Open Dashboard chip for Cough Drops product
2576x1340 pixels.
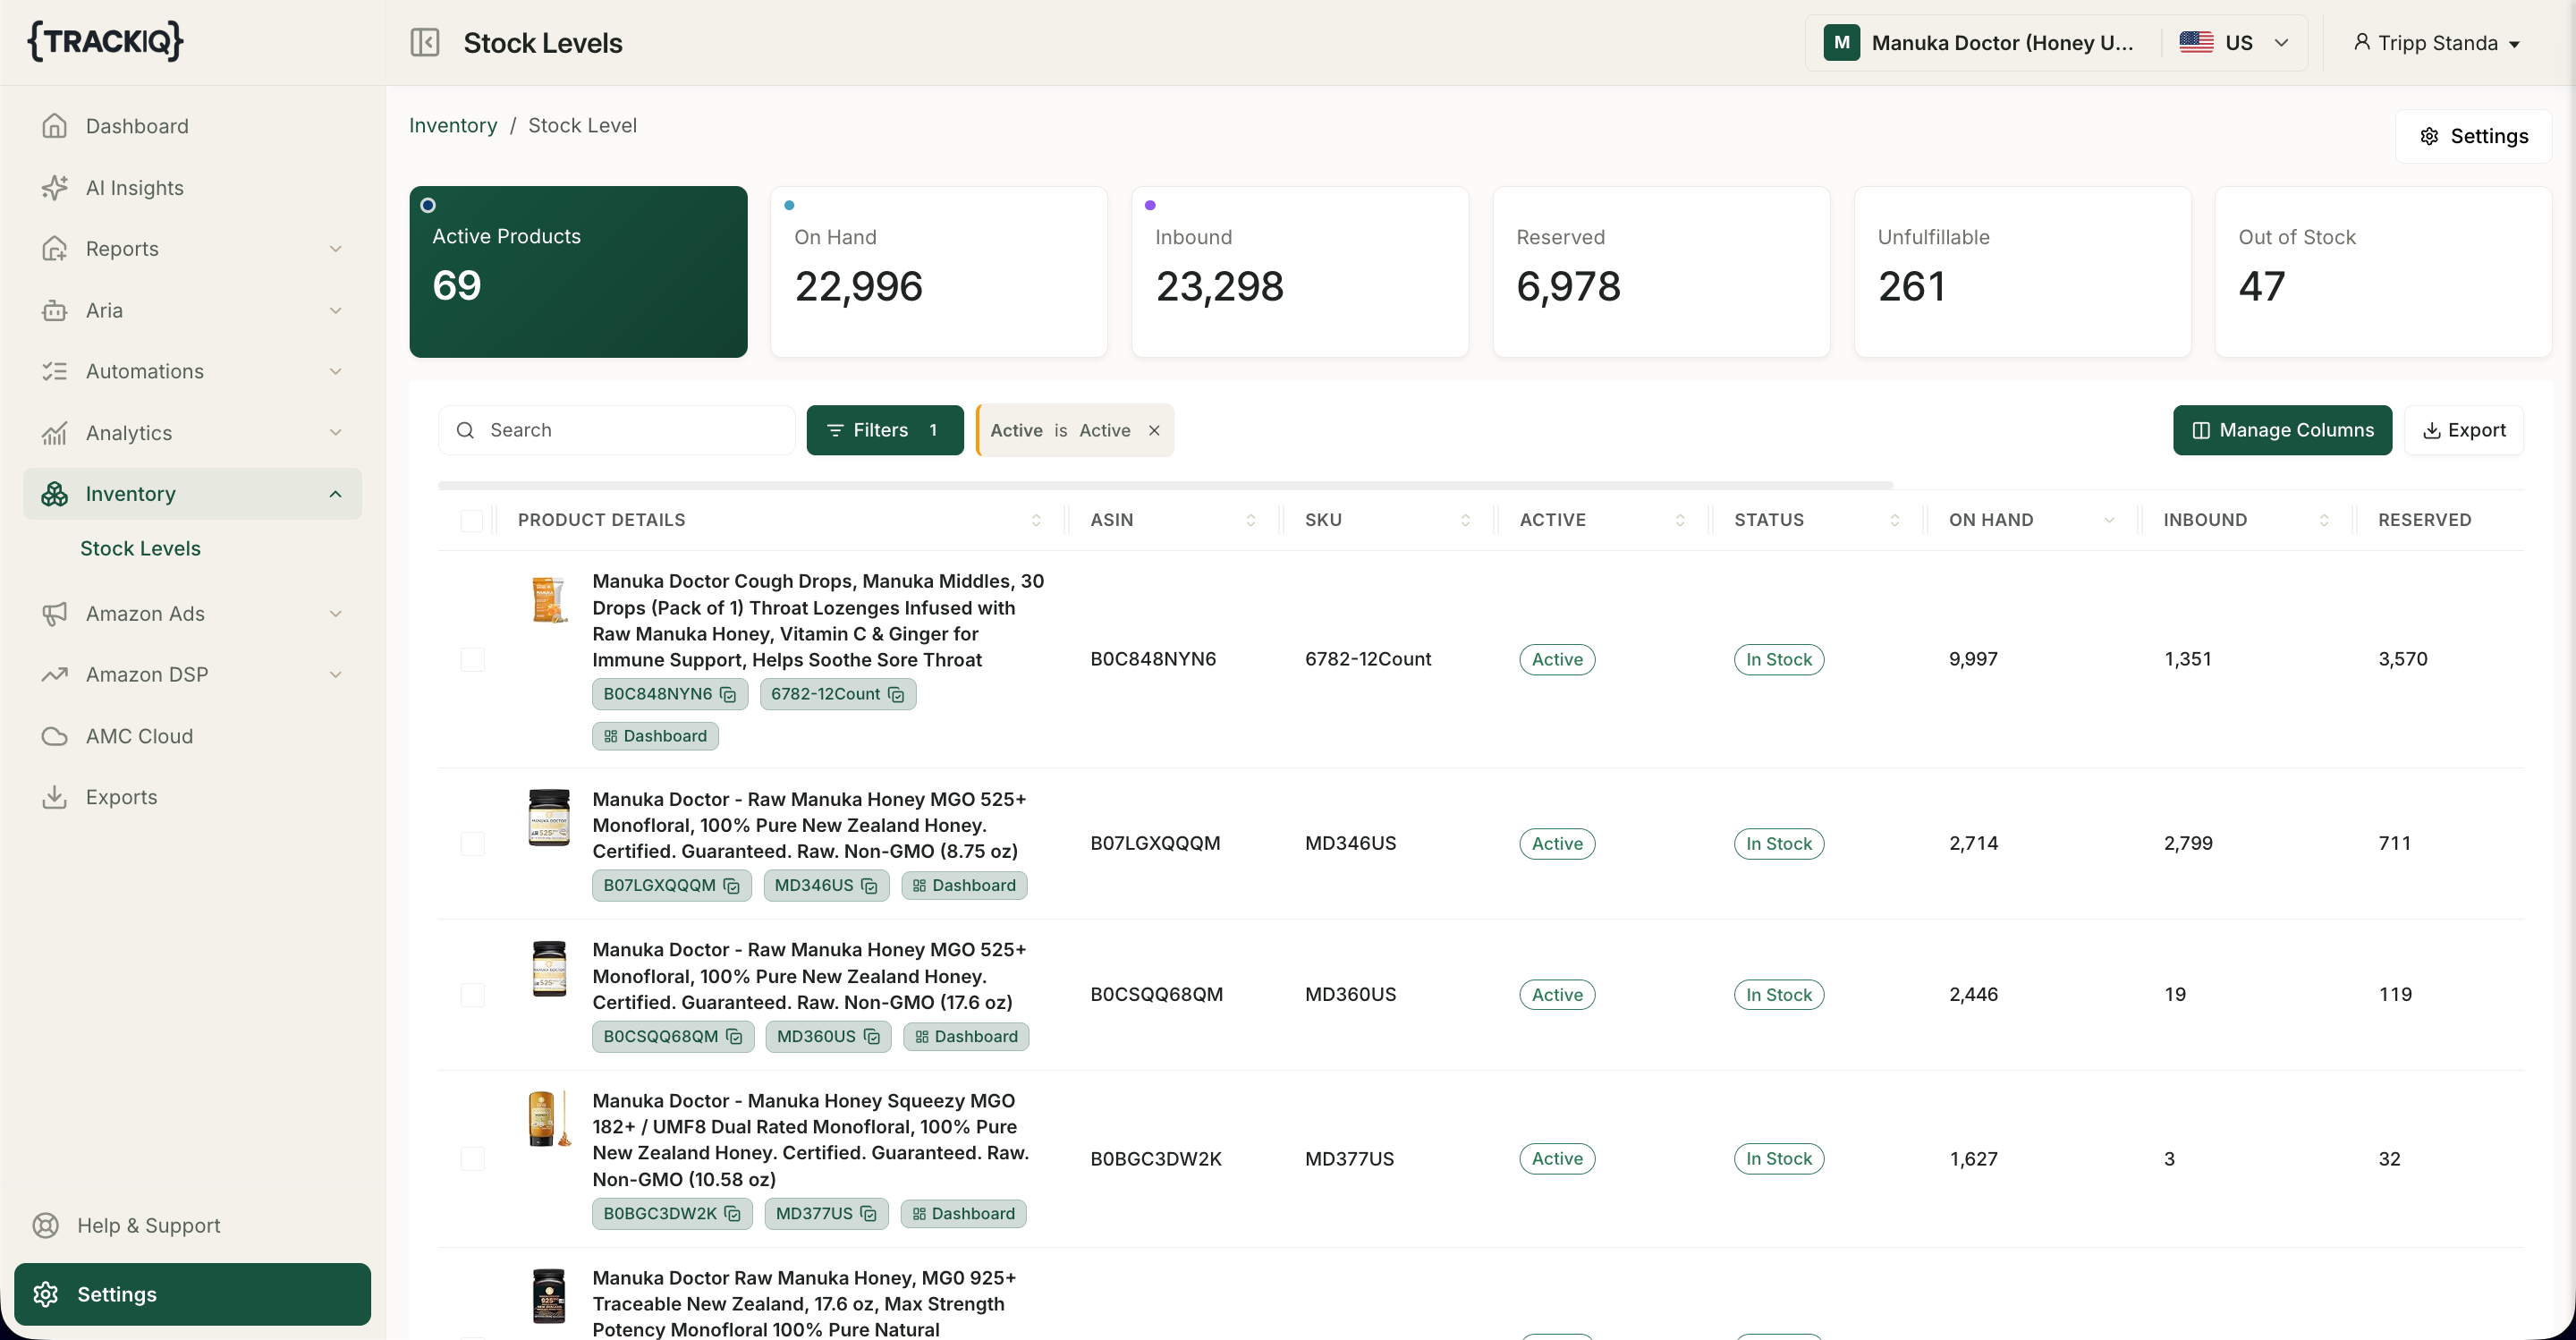coord(655,736)
